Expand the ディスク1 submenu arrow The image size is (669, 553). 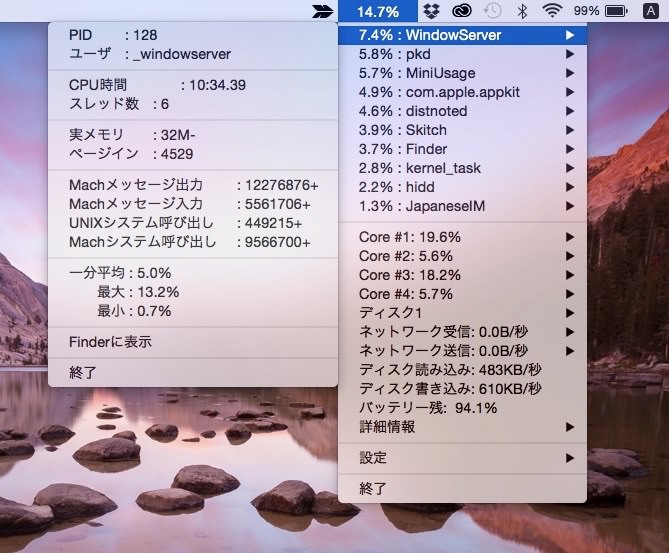click(x=570, y=313)
